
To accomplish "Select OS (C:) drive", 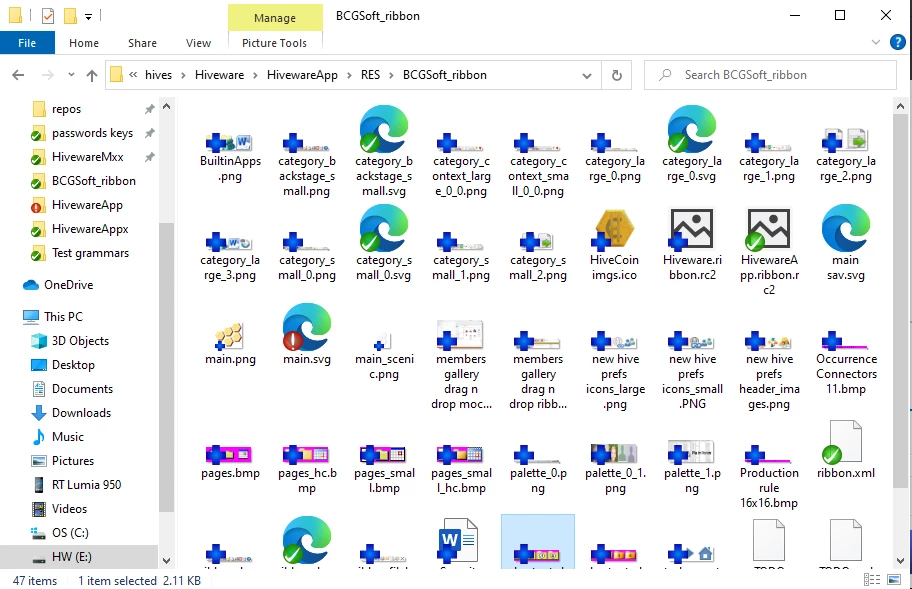I will pyautogui.click(x=70, y=533).
